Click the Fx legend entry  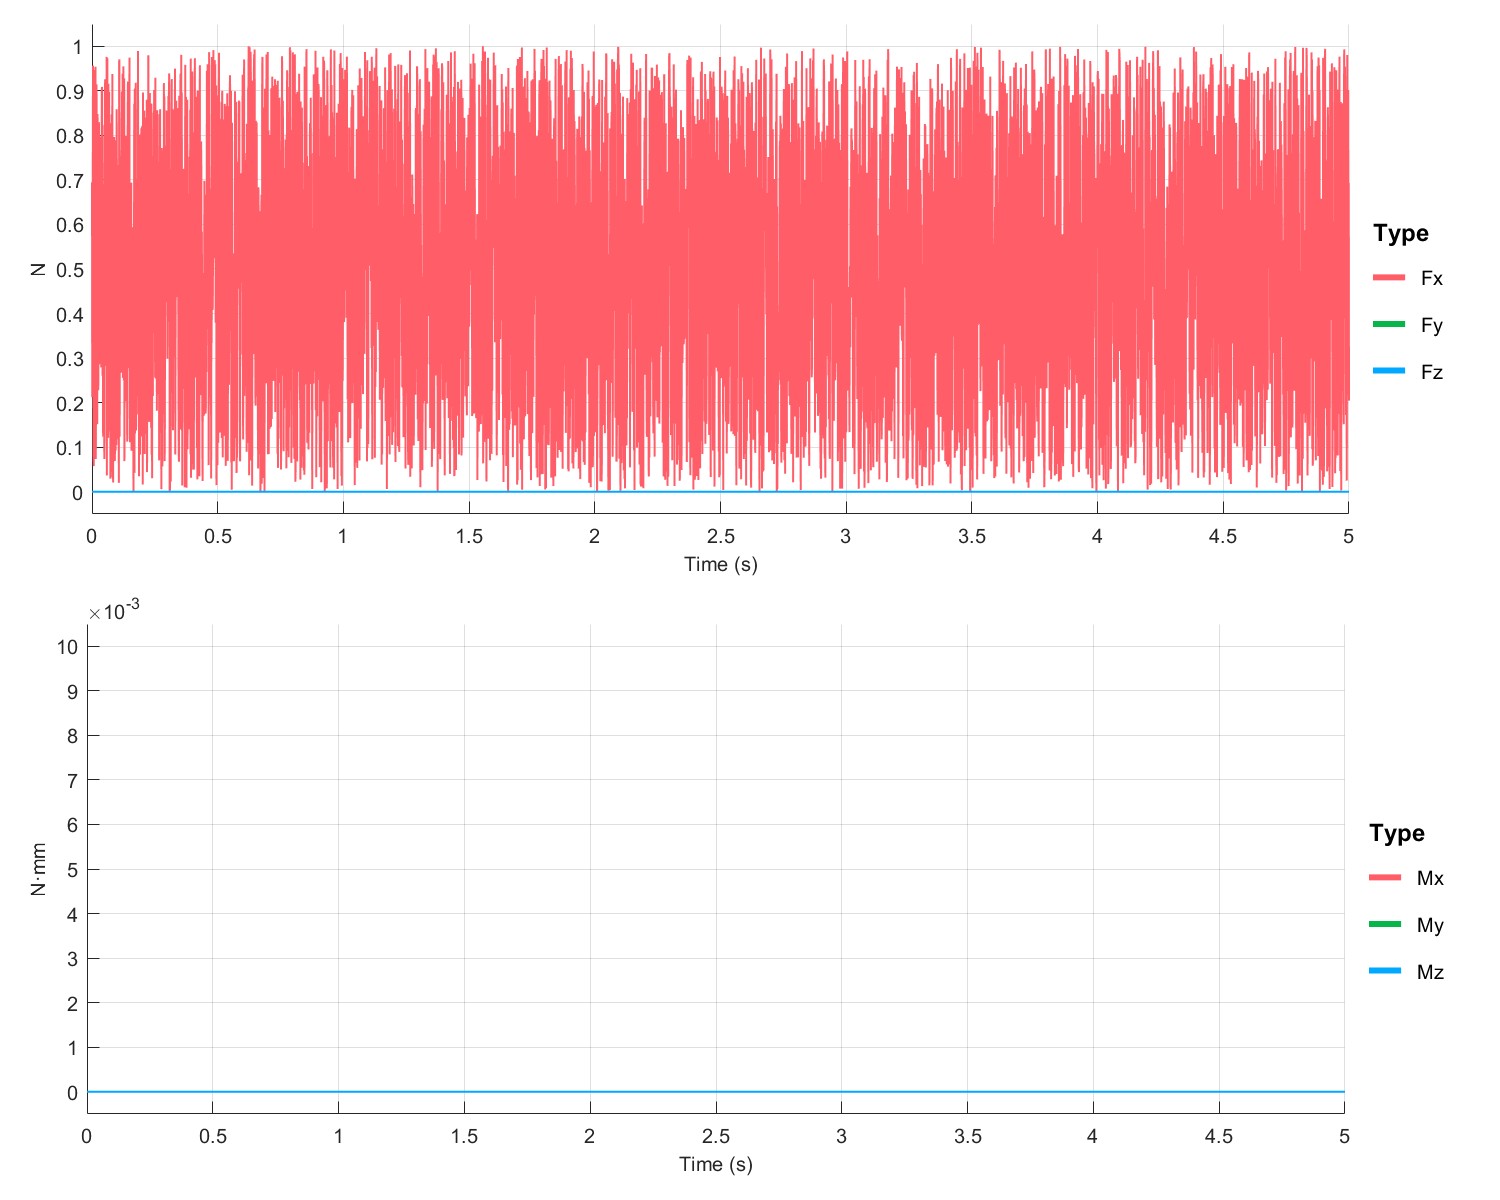click(x=1408, y=278)
